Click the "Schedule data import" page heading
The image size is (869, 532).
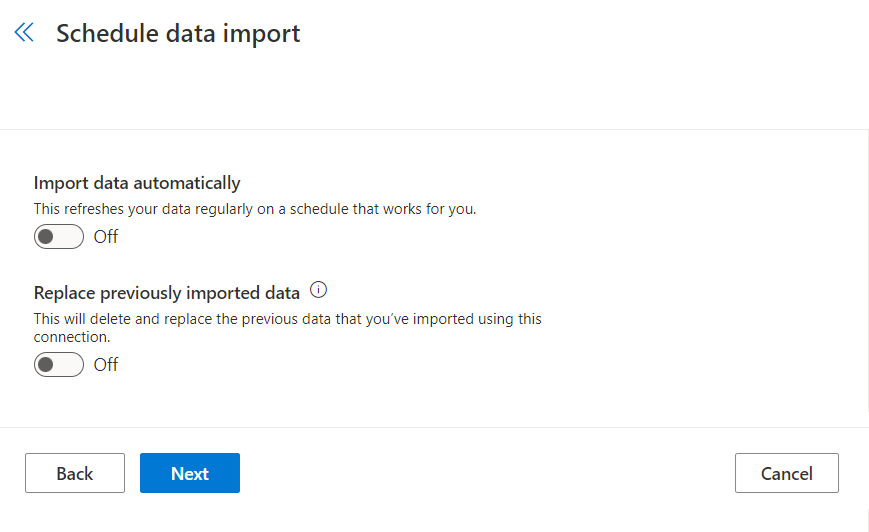point(178,33)
